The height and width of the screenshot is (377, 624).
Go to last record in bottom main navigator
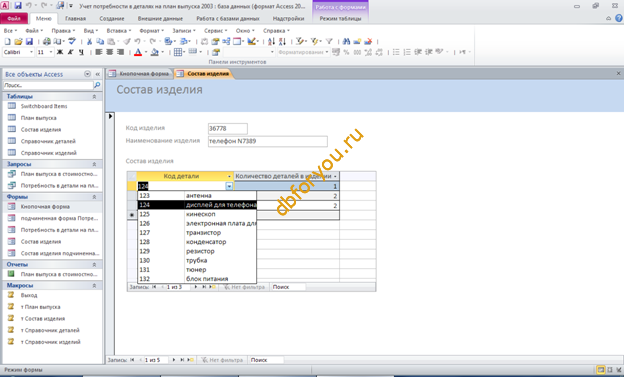pyautogui.click(x=182, y=360)
